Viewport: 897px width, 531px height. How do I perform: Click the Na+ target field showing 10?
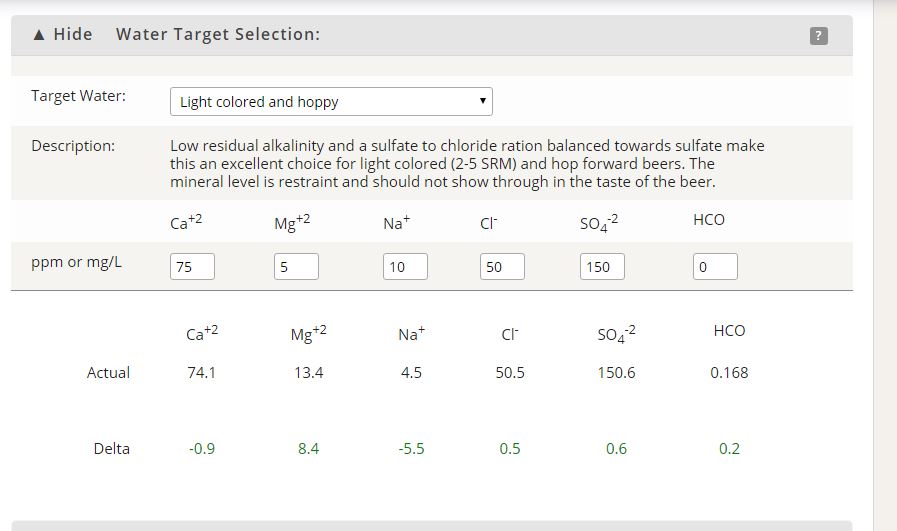click(405, 267)
